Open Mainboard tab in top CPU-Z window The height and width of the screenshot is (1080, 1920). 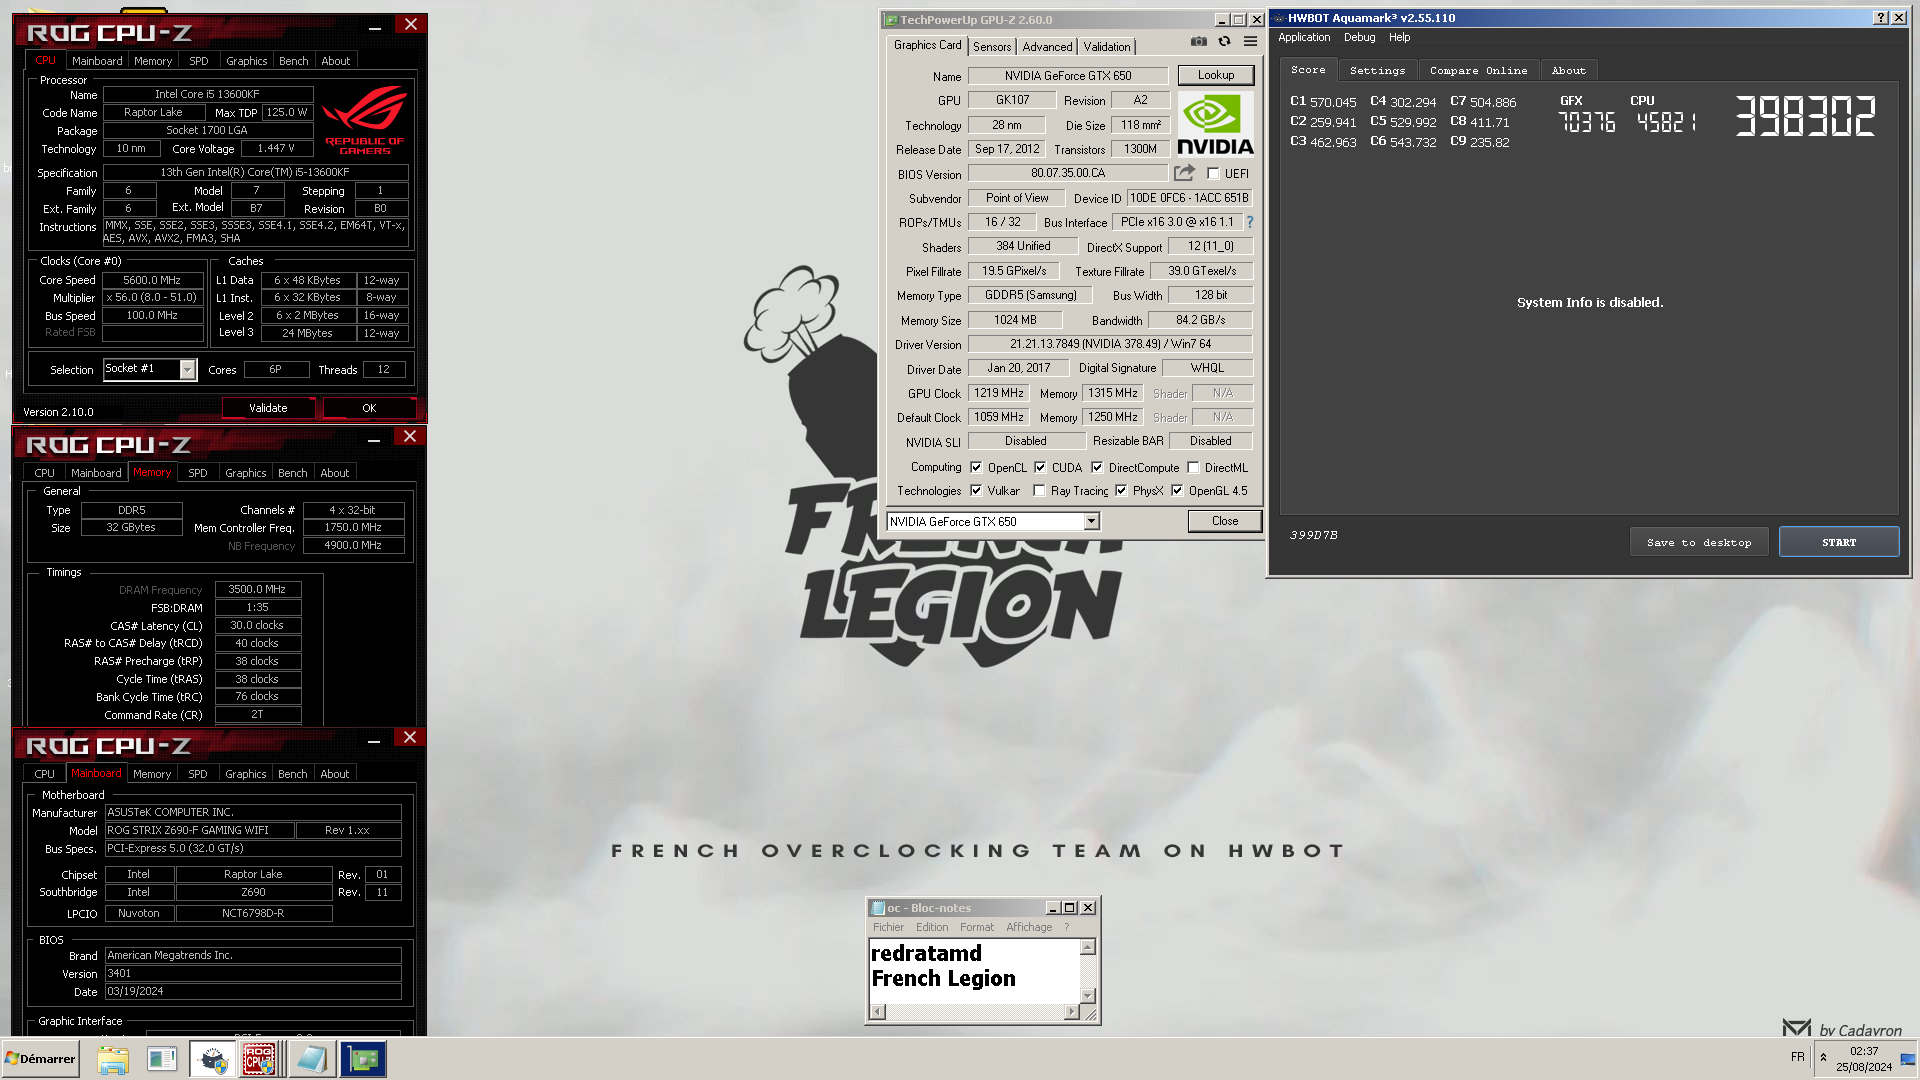coord(97,61)
